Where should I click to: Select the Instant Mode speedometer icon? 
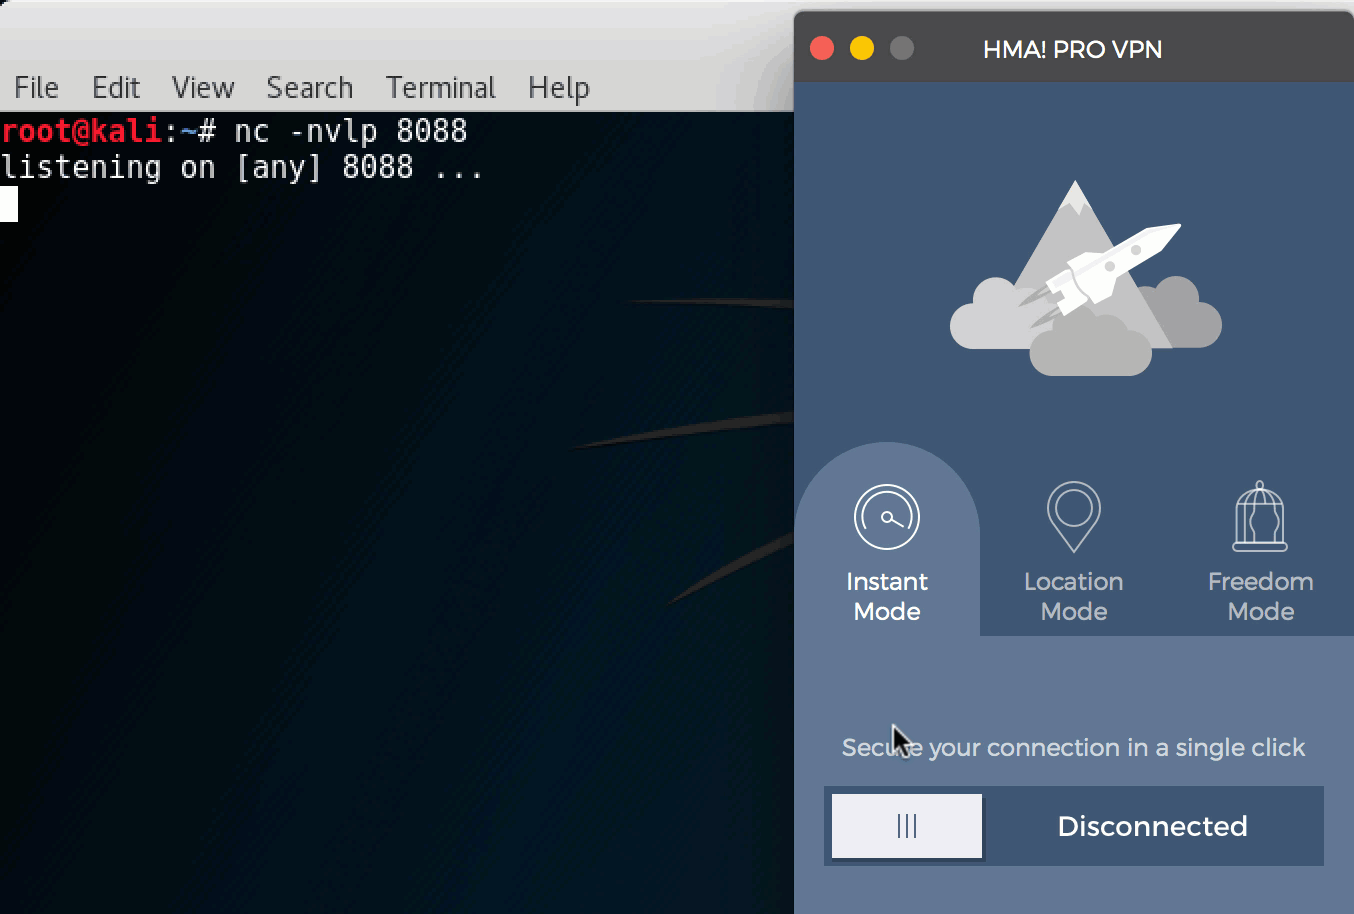tap(887, 517)
